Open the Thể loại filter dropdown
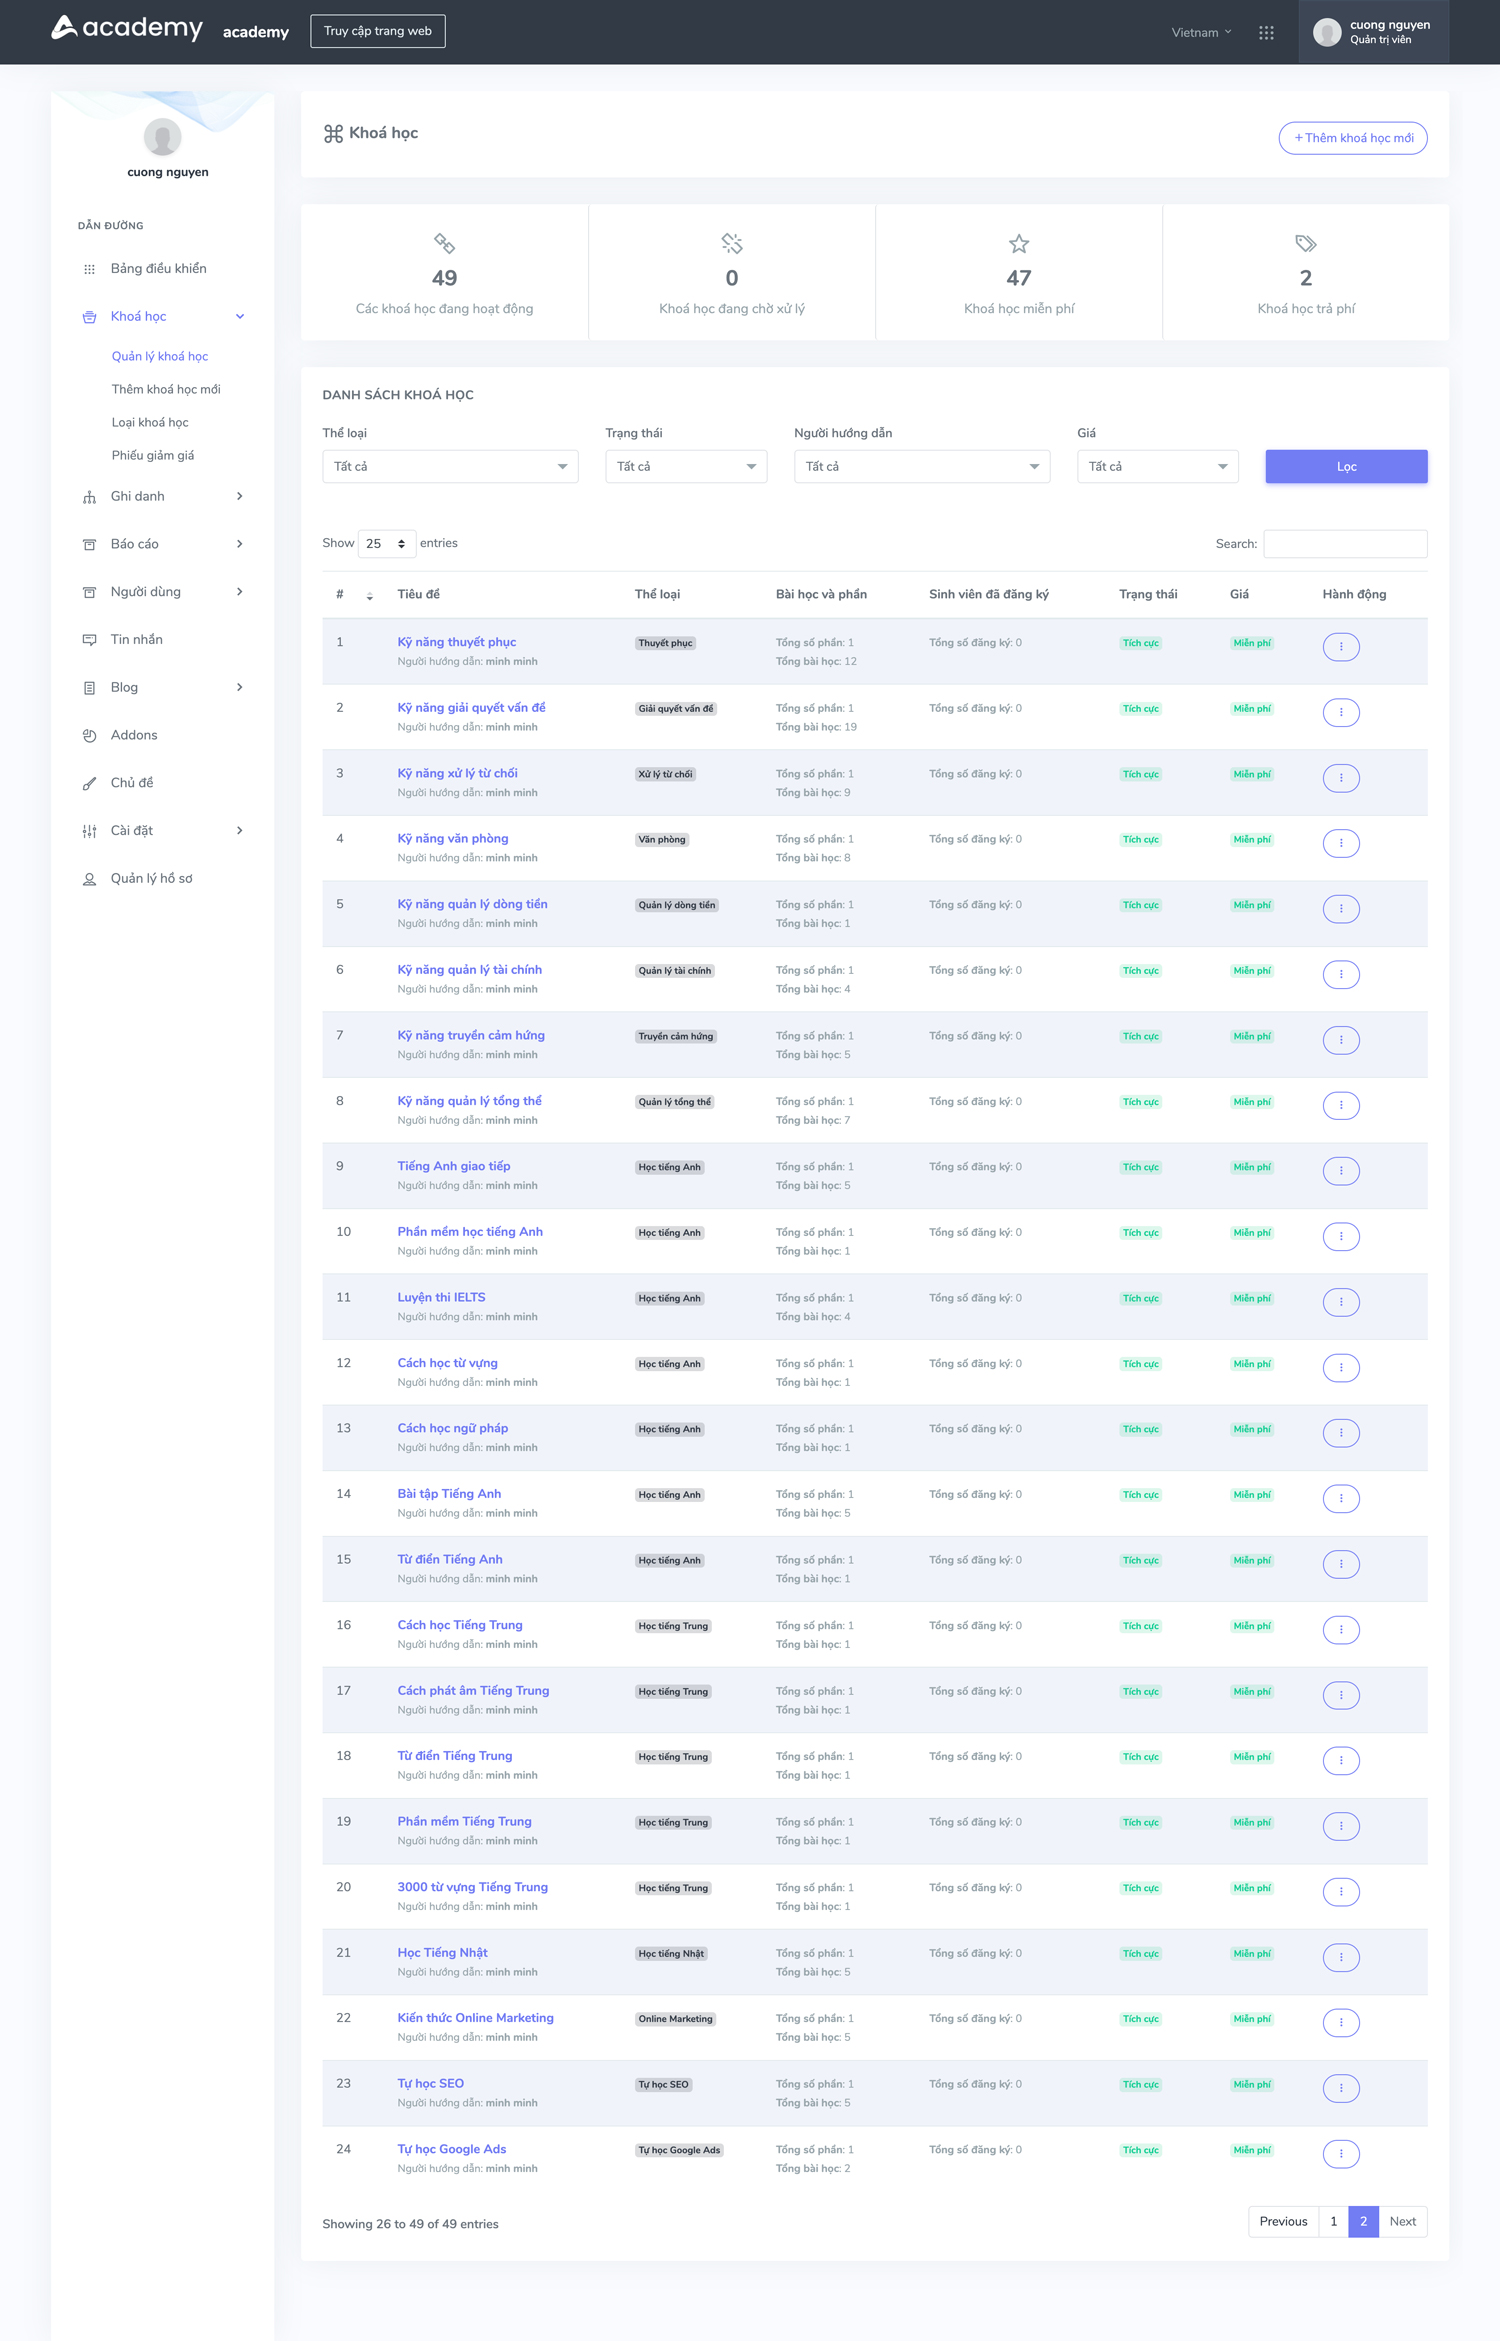 pos(450,467)
